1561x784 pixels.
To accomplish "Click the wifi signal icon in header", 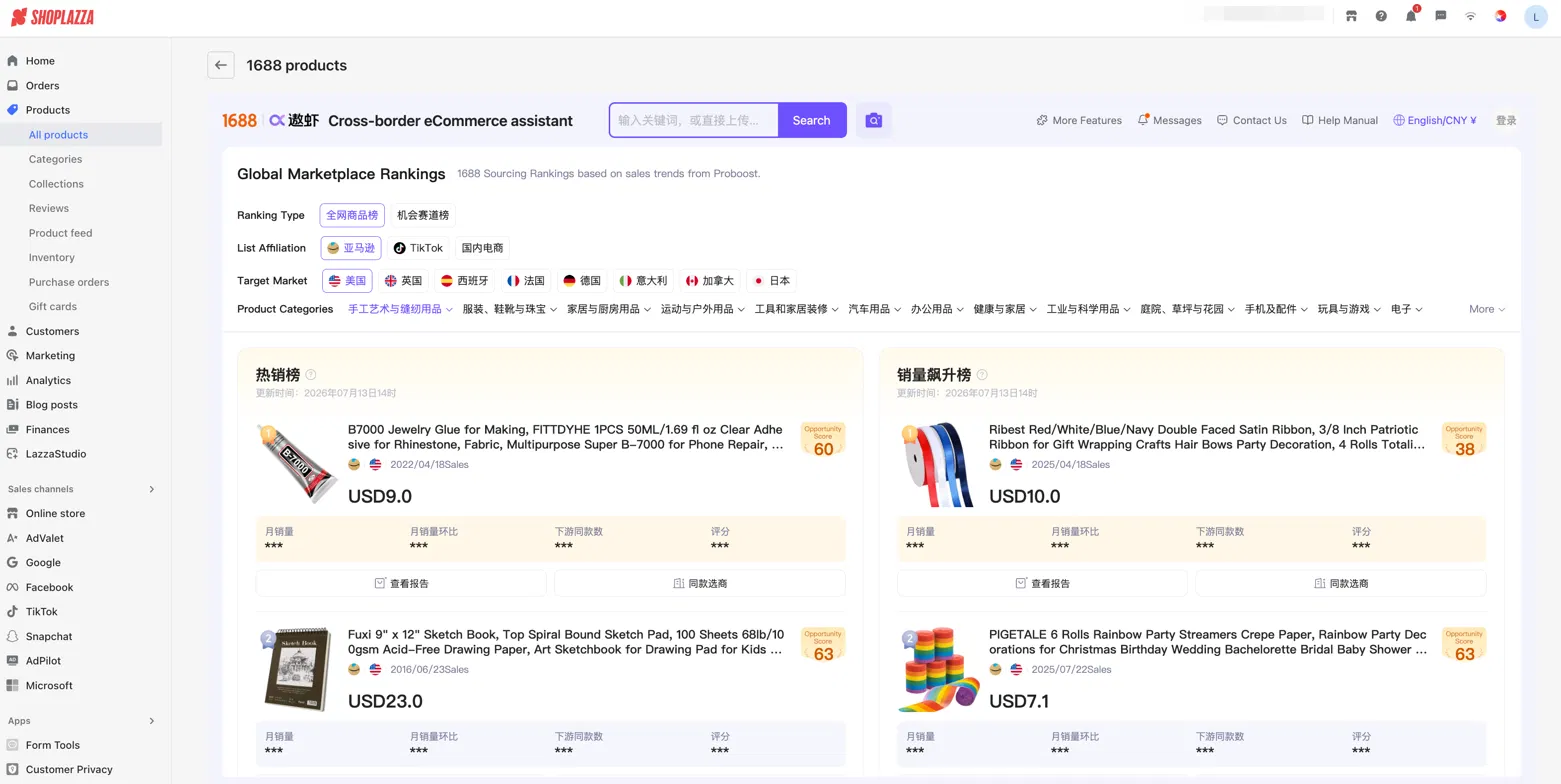I will pos(1471,16).
